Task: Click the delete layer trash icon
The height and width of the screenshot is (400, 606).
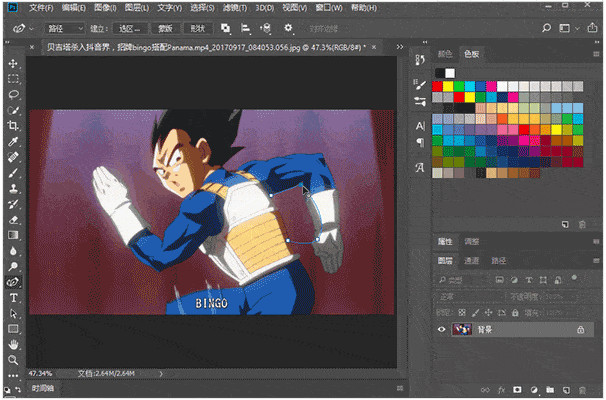Action: 582,389
